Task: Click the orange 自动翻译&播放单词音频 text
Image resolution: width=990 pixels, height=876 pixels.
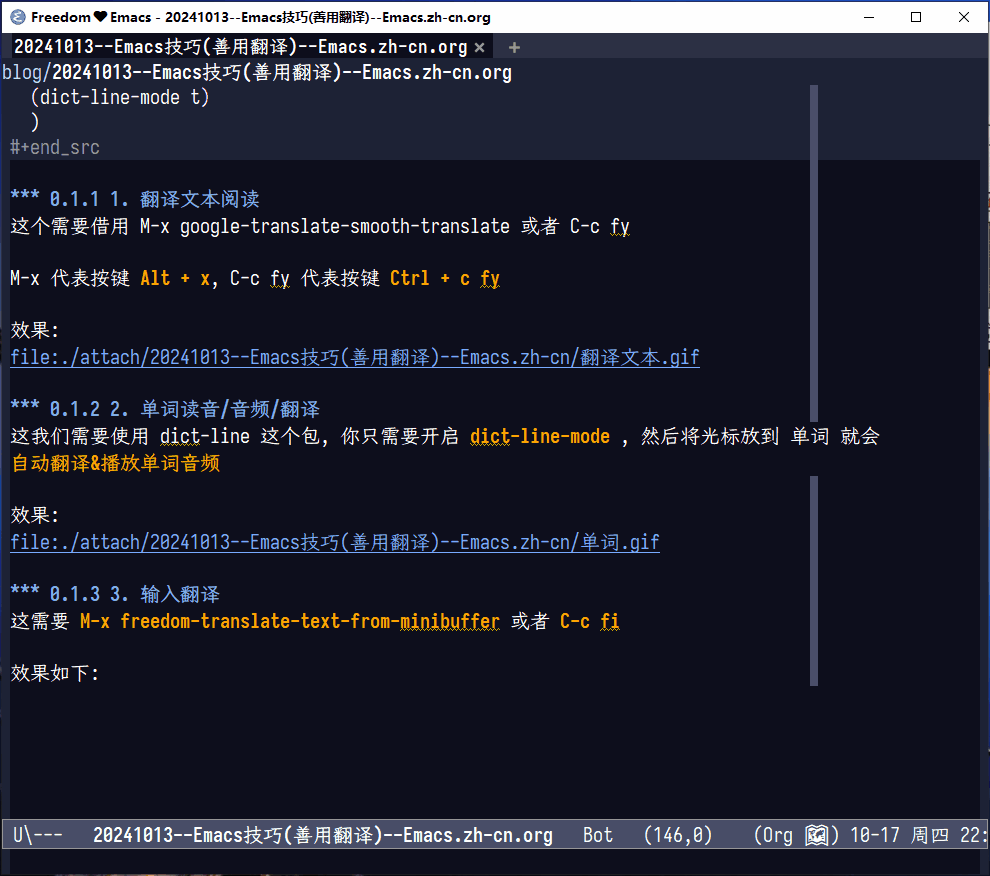Action: pyautogui.click(x=116, y=464)
